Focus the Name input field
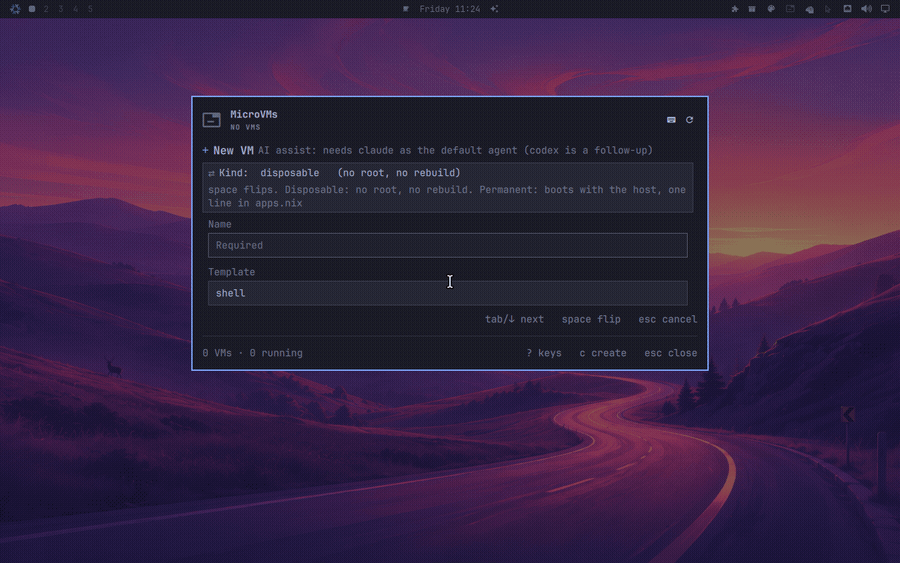This screenshot has height=563, width=900. coord(447,245)
